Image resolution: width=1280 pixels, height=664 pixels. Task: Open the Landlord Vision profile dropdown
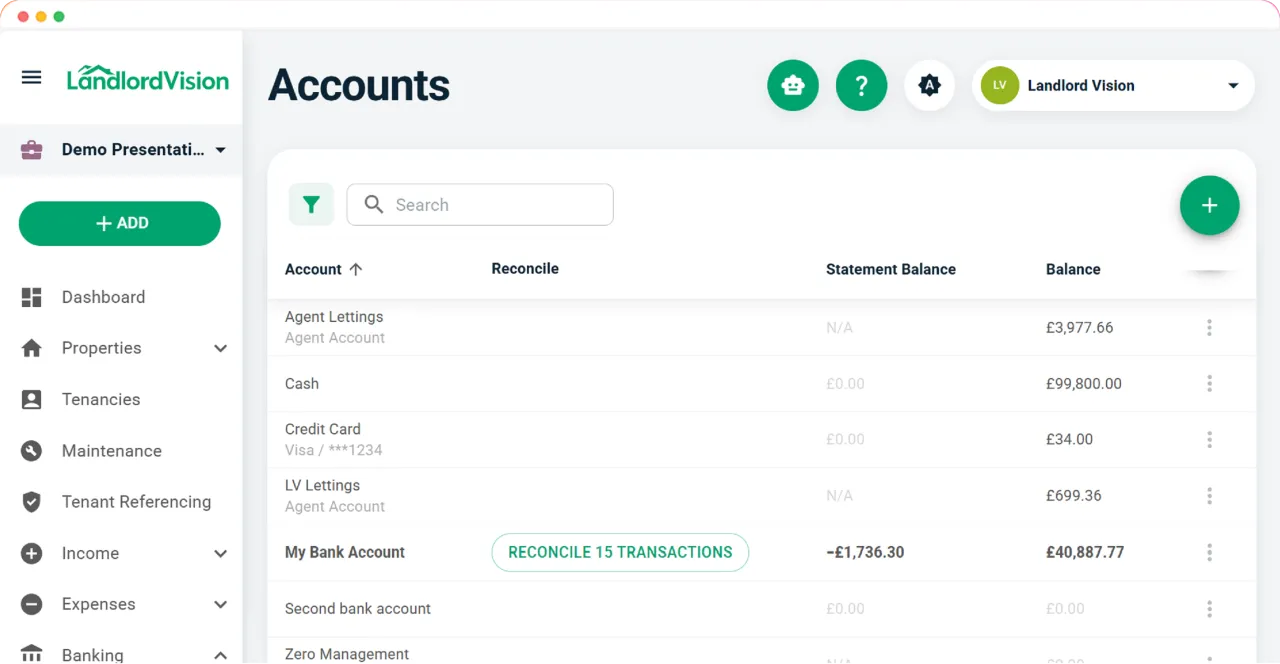[x=1113, y=85]
